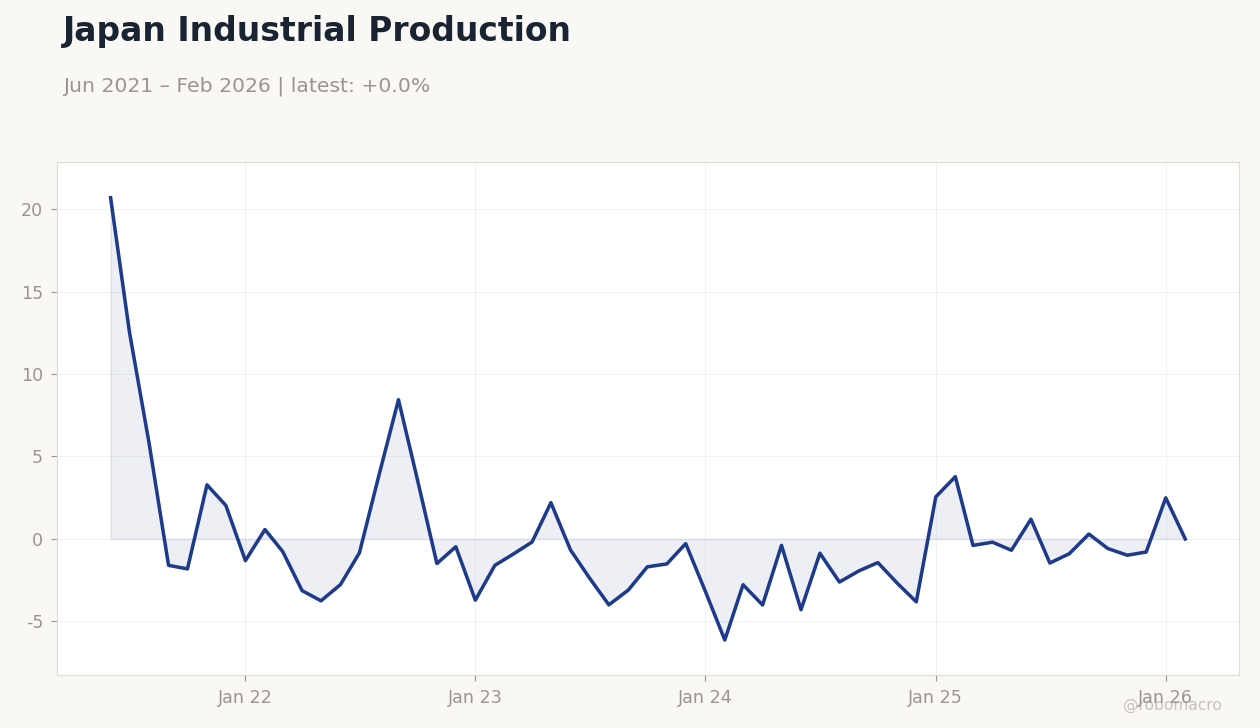Click the final data point at 0.0
The image size is (1260, 728).
[1185, 539]
